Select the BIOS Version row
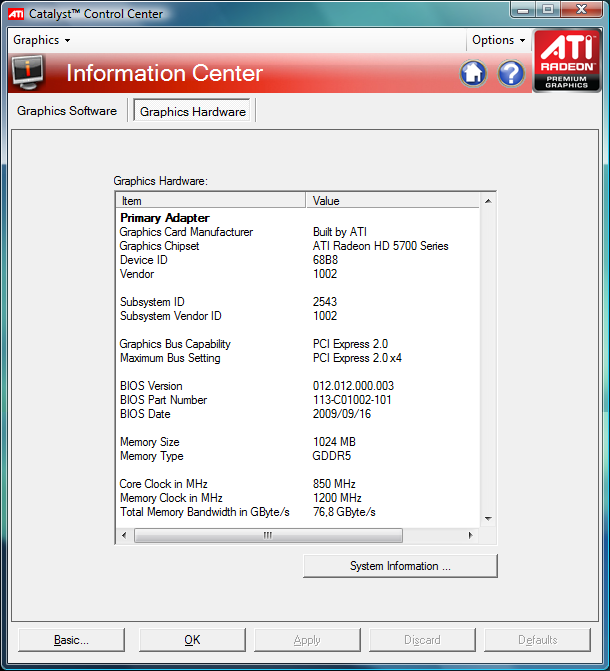 [x=298, y=386]
